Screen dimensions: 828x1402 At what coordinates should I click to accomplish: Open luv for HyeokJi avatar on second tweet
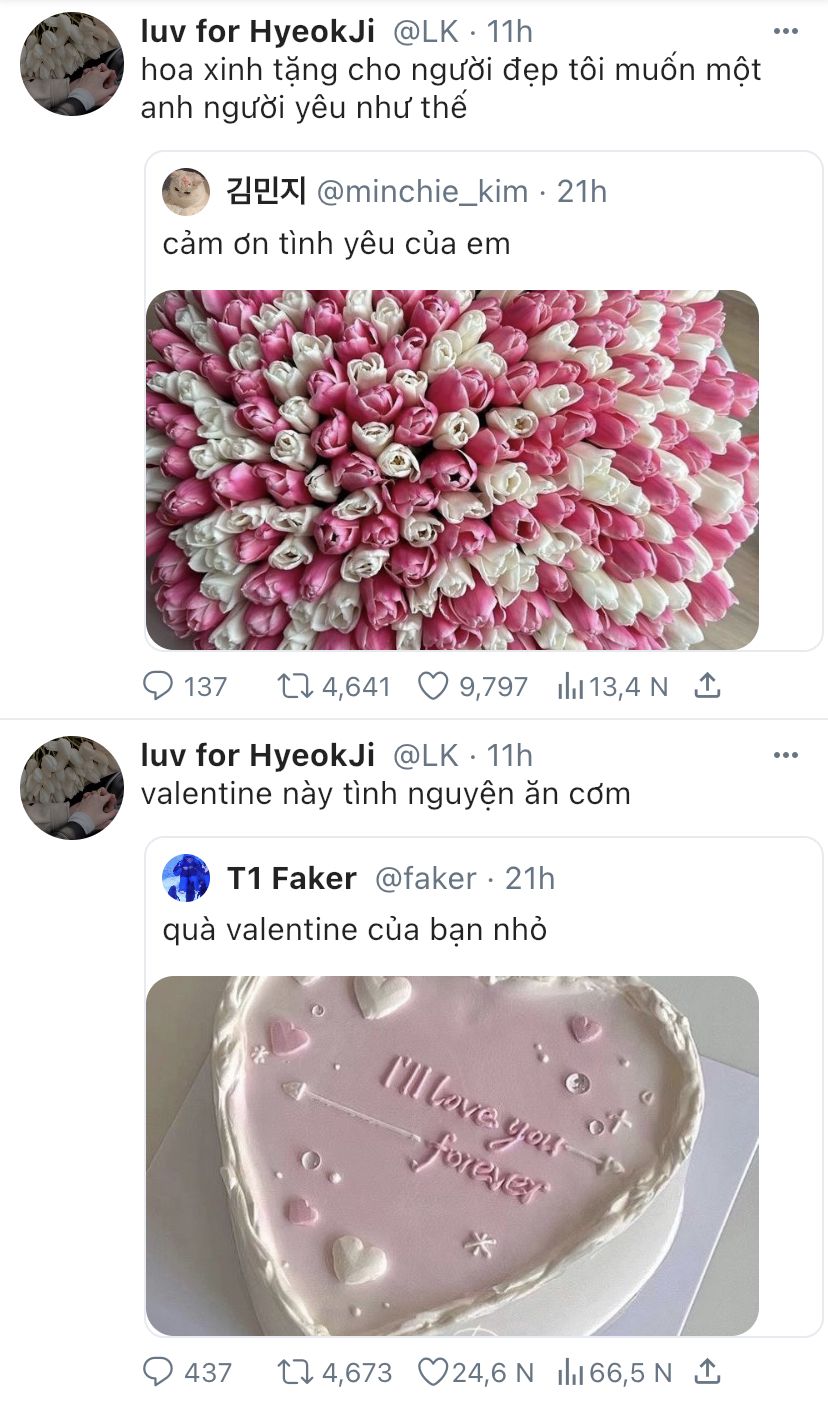72,787
